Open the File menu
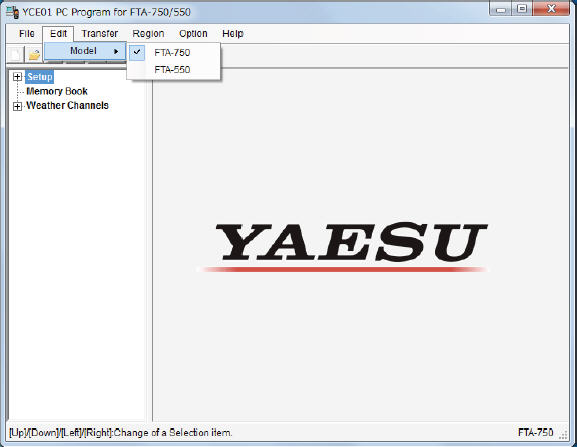Screen dimensions: 577x447 [x=27, y=33]
